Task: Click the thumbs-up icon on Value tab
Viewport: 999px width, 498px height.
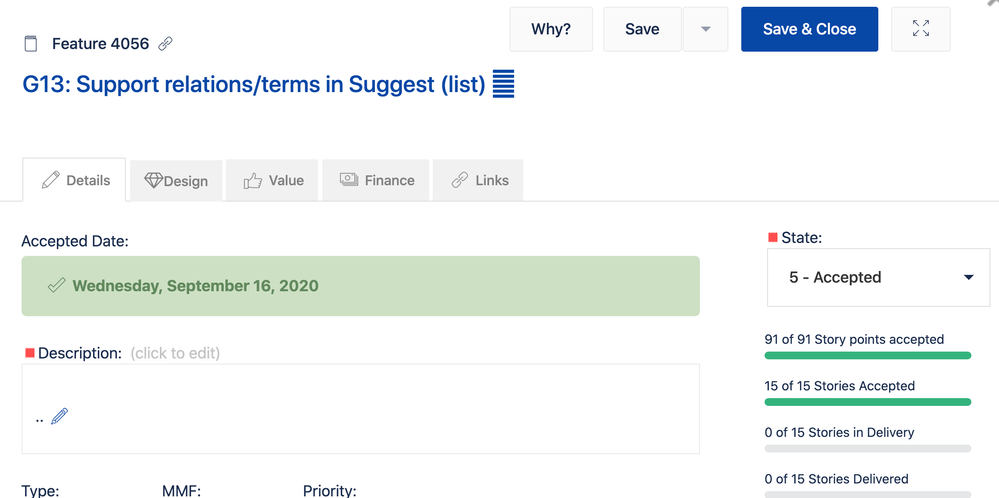Action: pos(252,181)
